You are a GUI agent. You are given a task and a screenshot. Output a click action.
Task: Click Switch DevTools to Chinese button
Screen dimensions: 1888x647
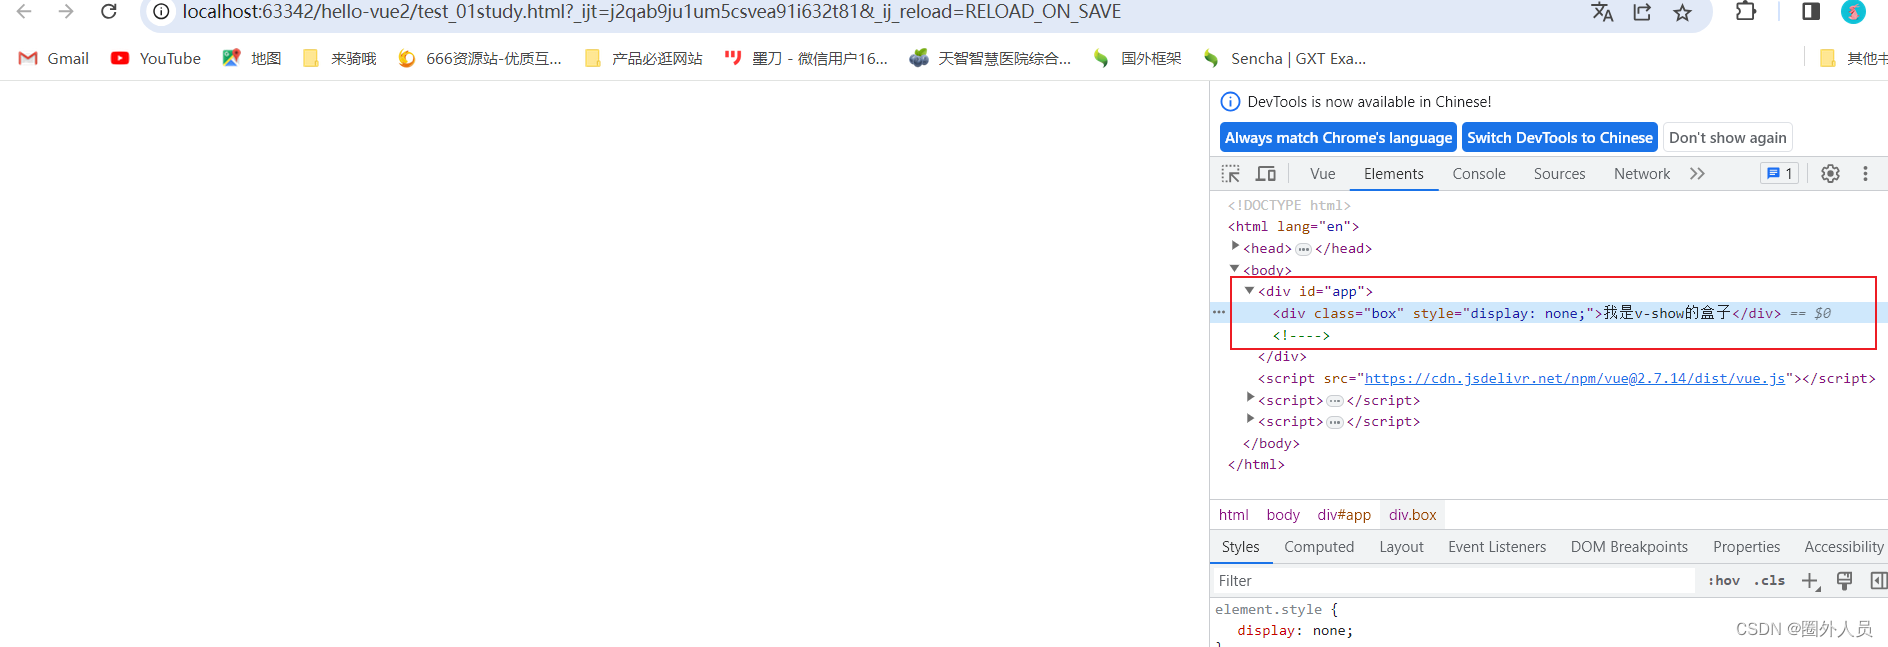1560,137
